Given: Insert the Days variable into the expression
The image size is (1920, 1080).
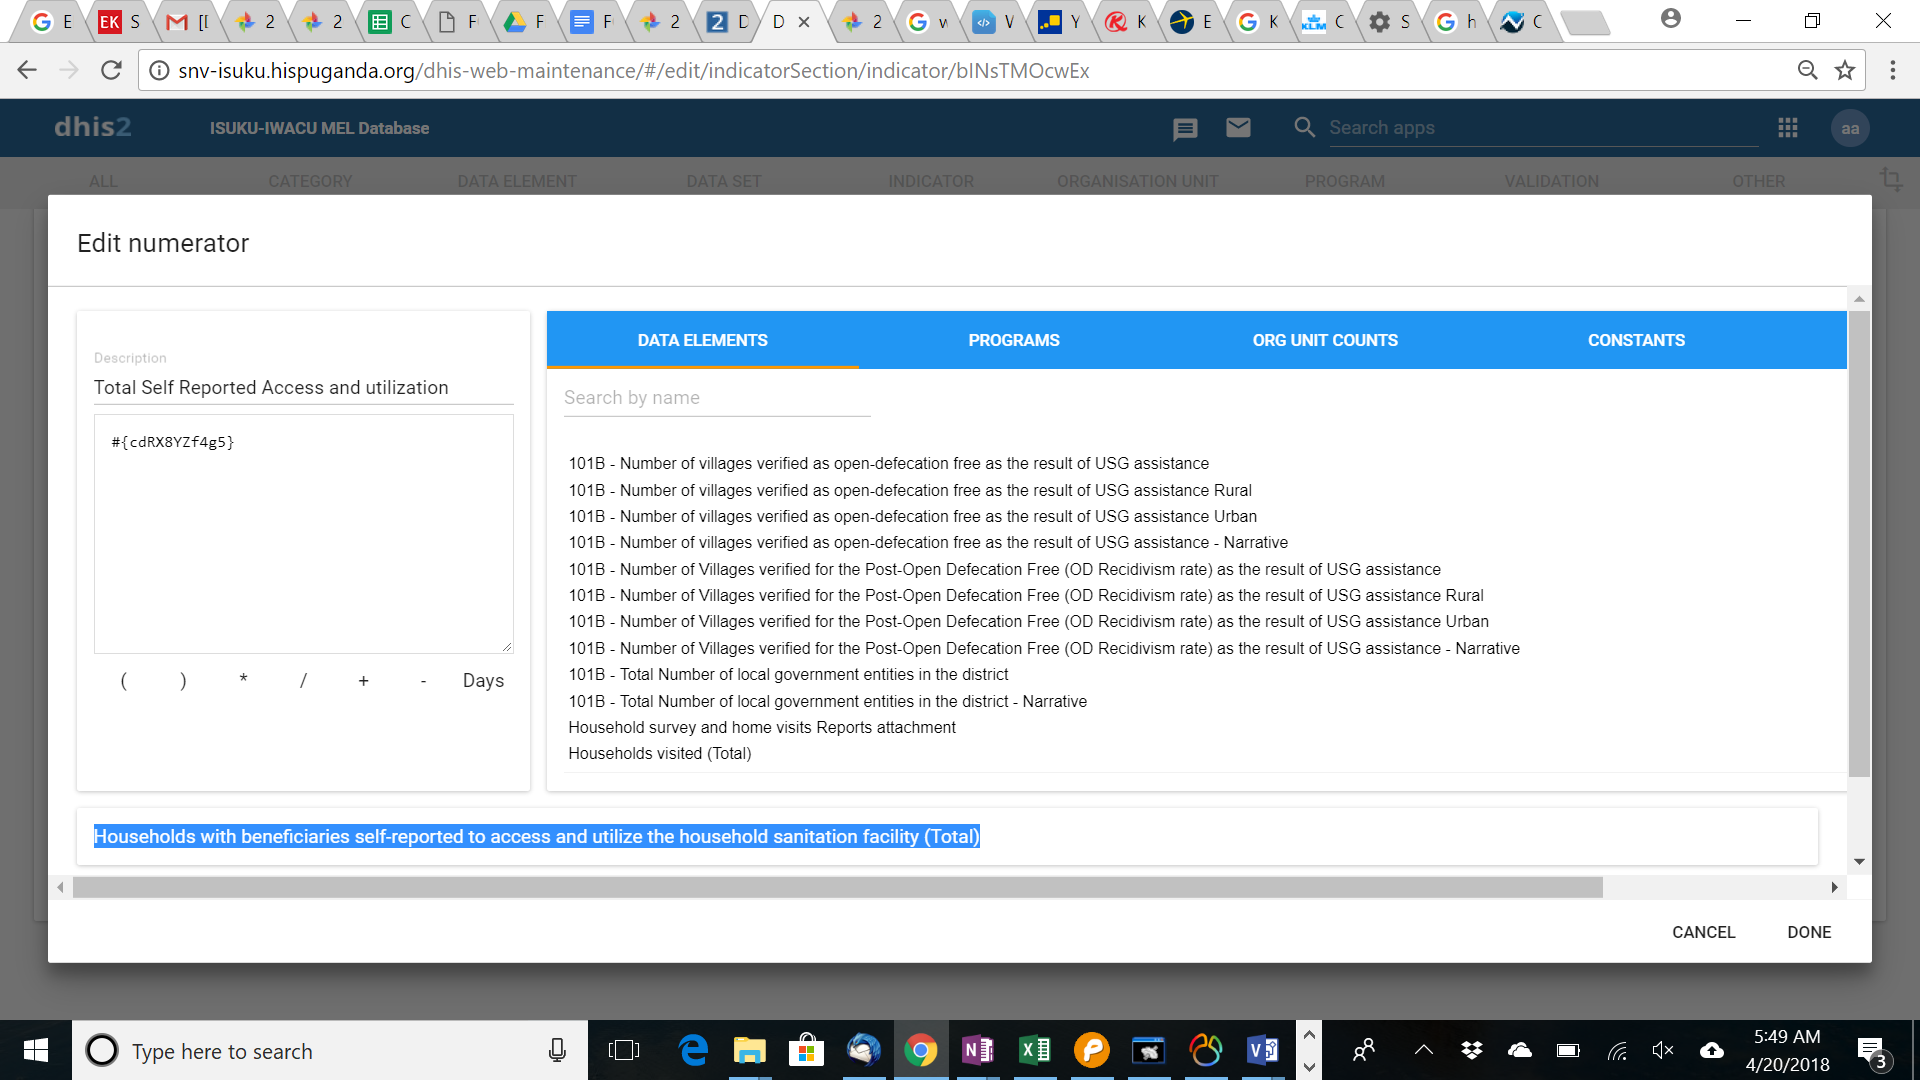Looking at the screenshot, I should (x=483, y=680).
